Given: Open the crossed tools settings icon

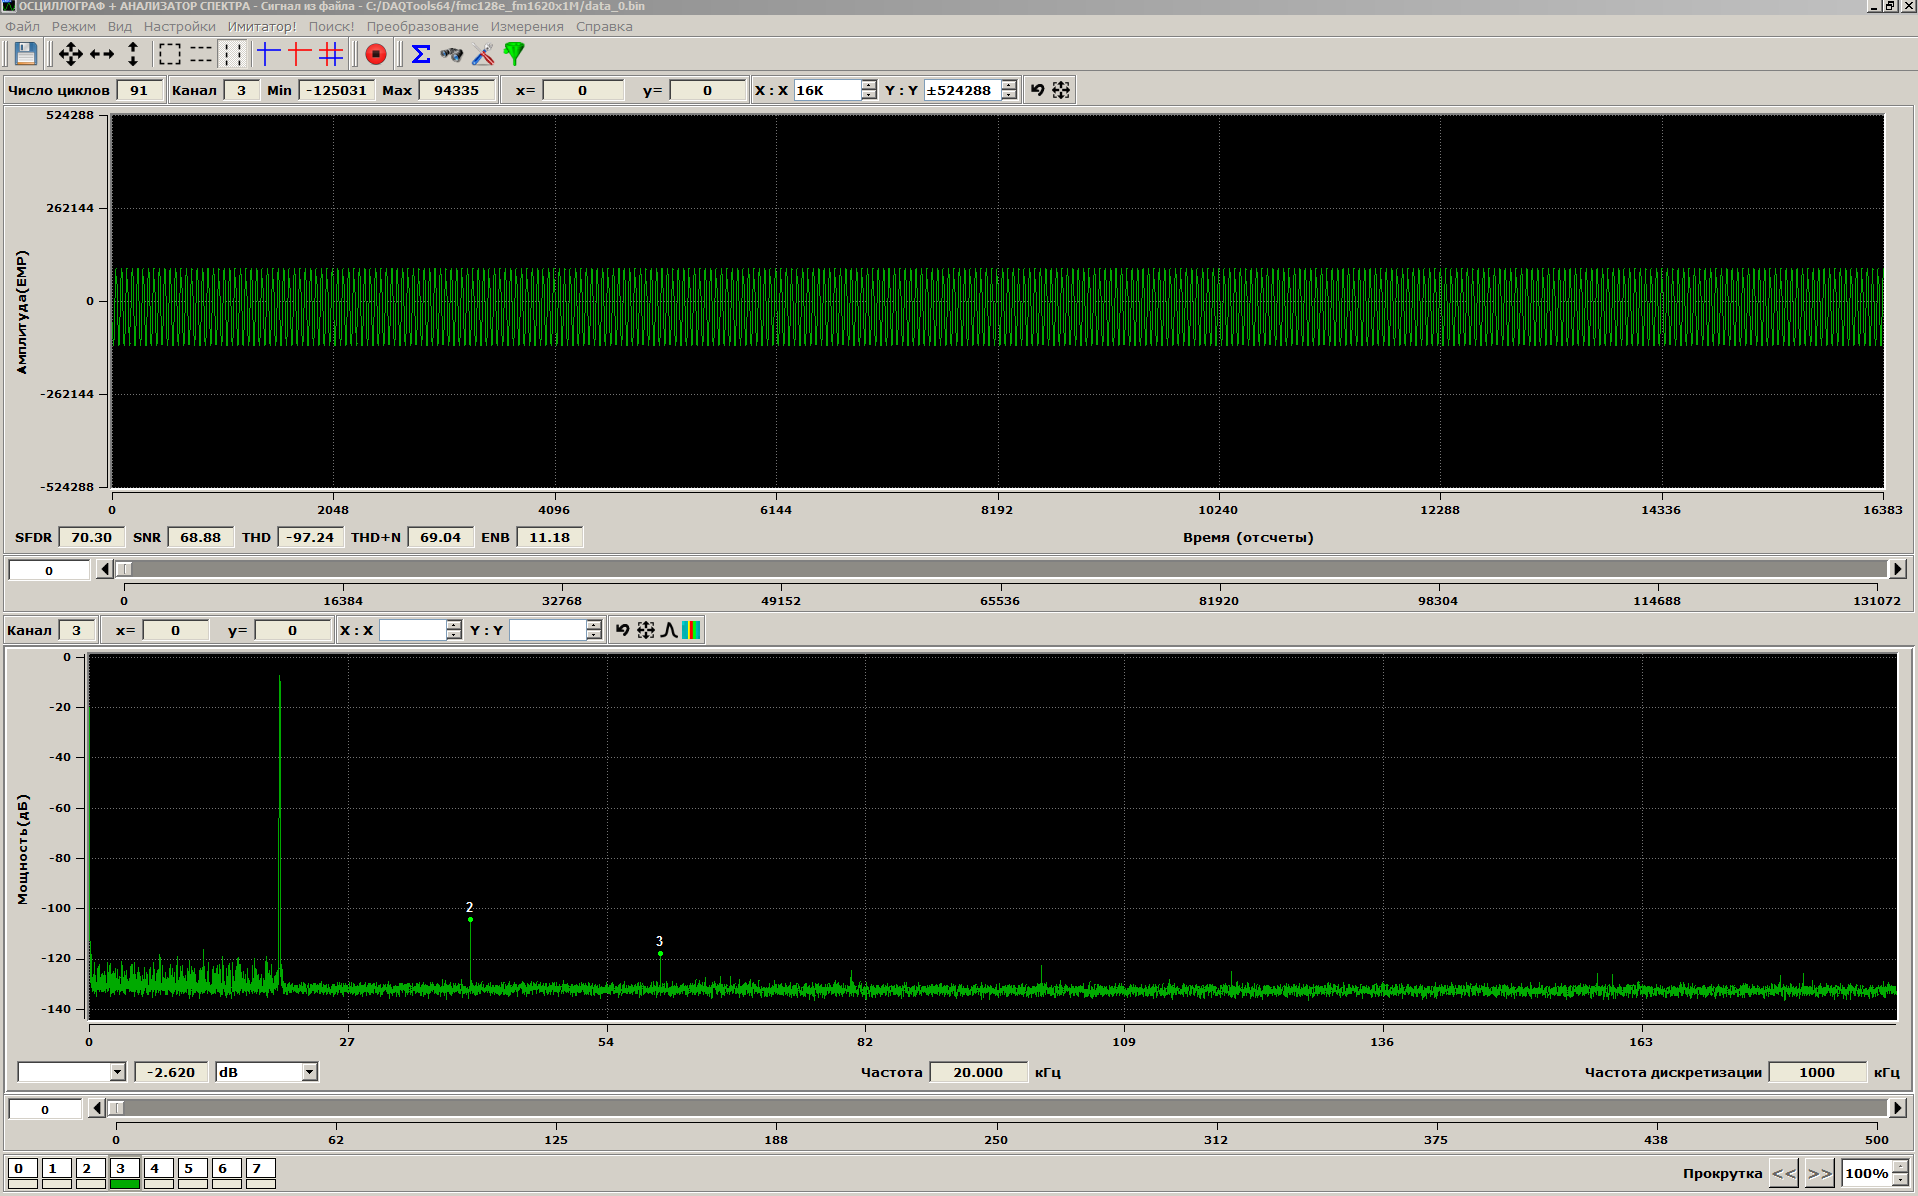Looking at the screenshot, I should (x=483, y=54).
